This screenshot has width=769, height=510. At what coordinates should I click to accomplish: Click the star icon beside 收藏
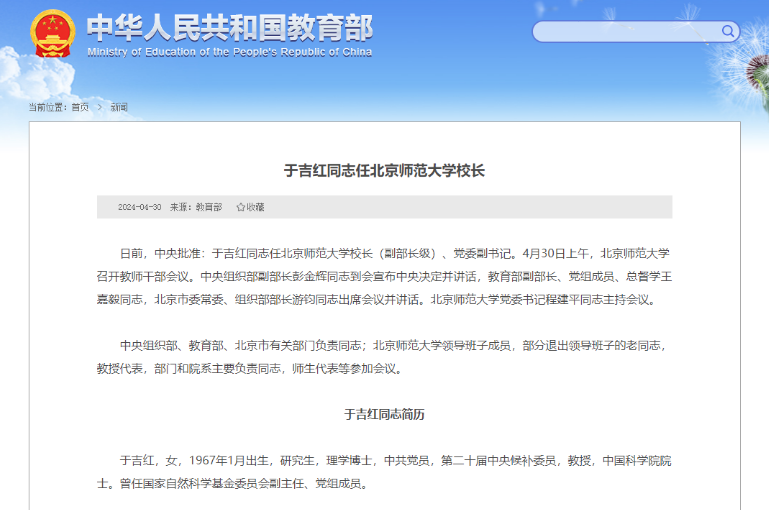(241, 207)
